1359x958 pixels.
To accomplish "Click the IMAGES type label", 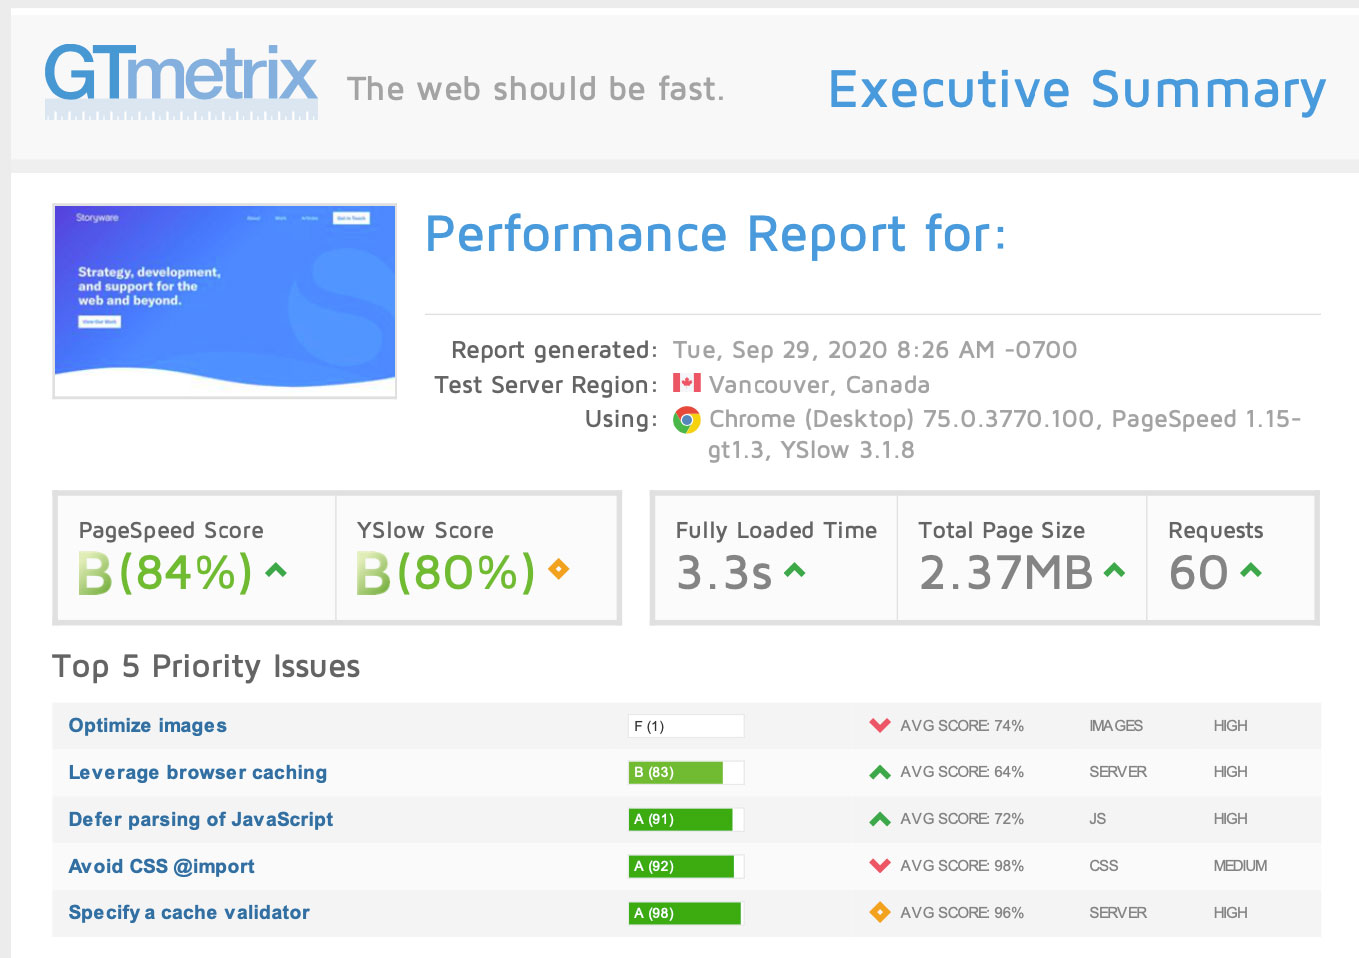I will 1116,726.
